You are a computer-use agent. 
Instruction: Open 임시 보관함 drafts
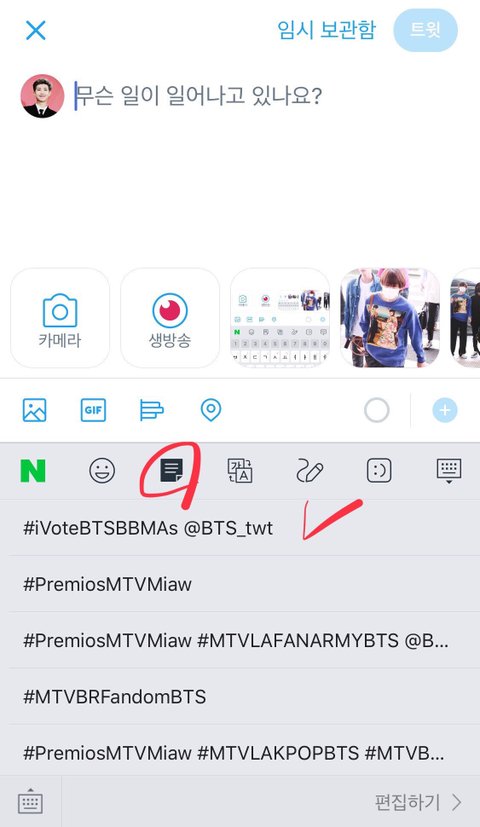[327, 30]
